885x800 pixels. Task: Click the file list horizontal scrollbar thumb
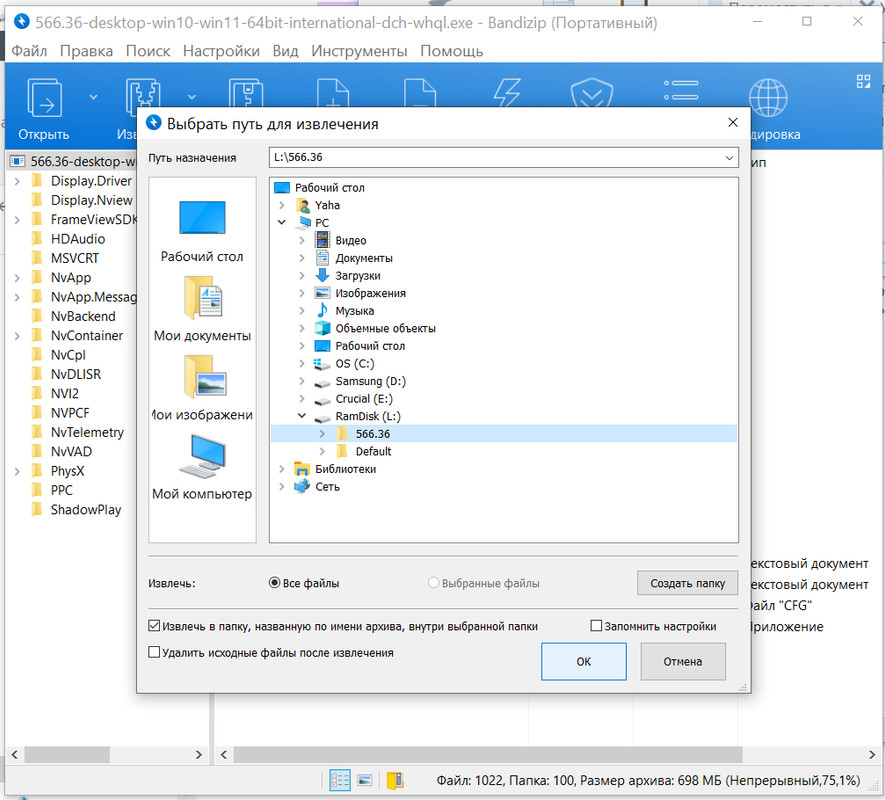tap(488, 754)
